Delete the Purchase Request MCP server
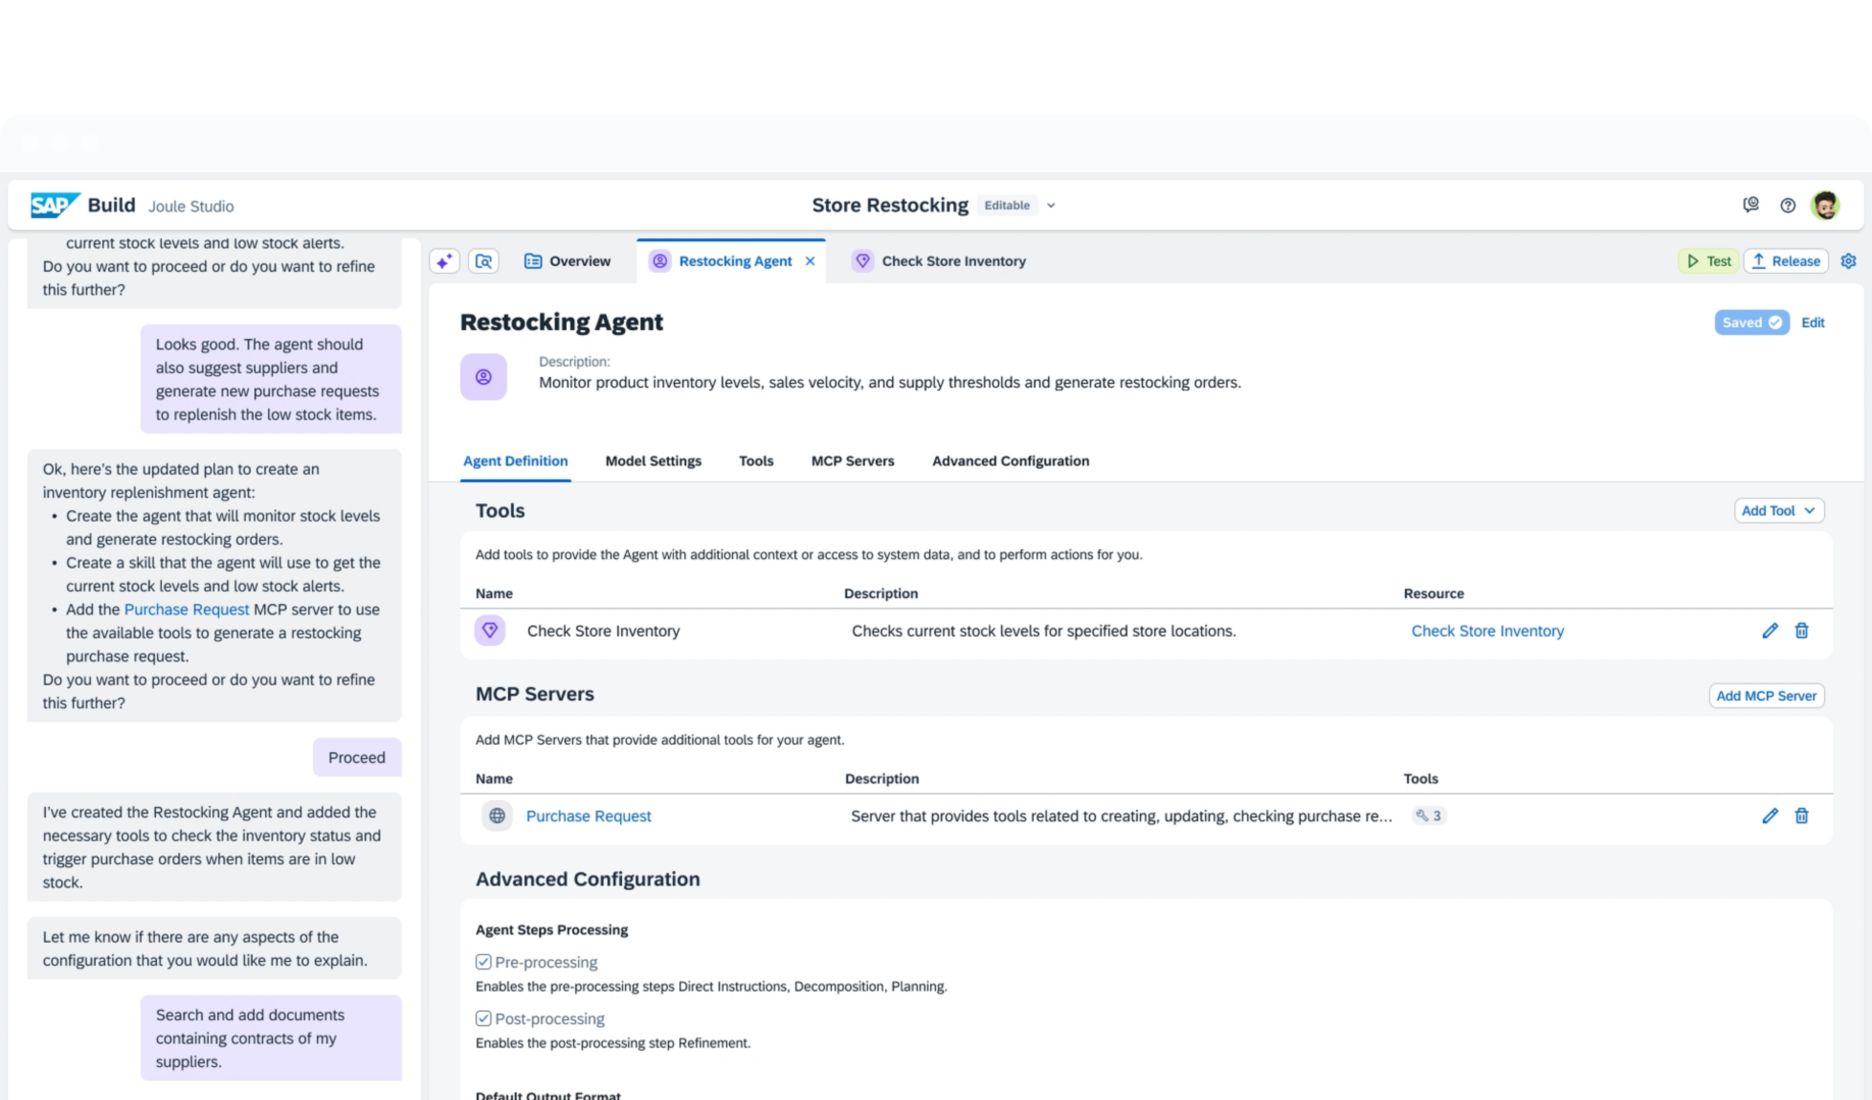This screenshot has width=1872, height=1100. tap(1801, 816)
